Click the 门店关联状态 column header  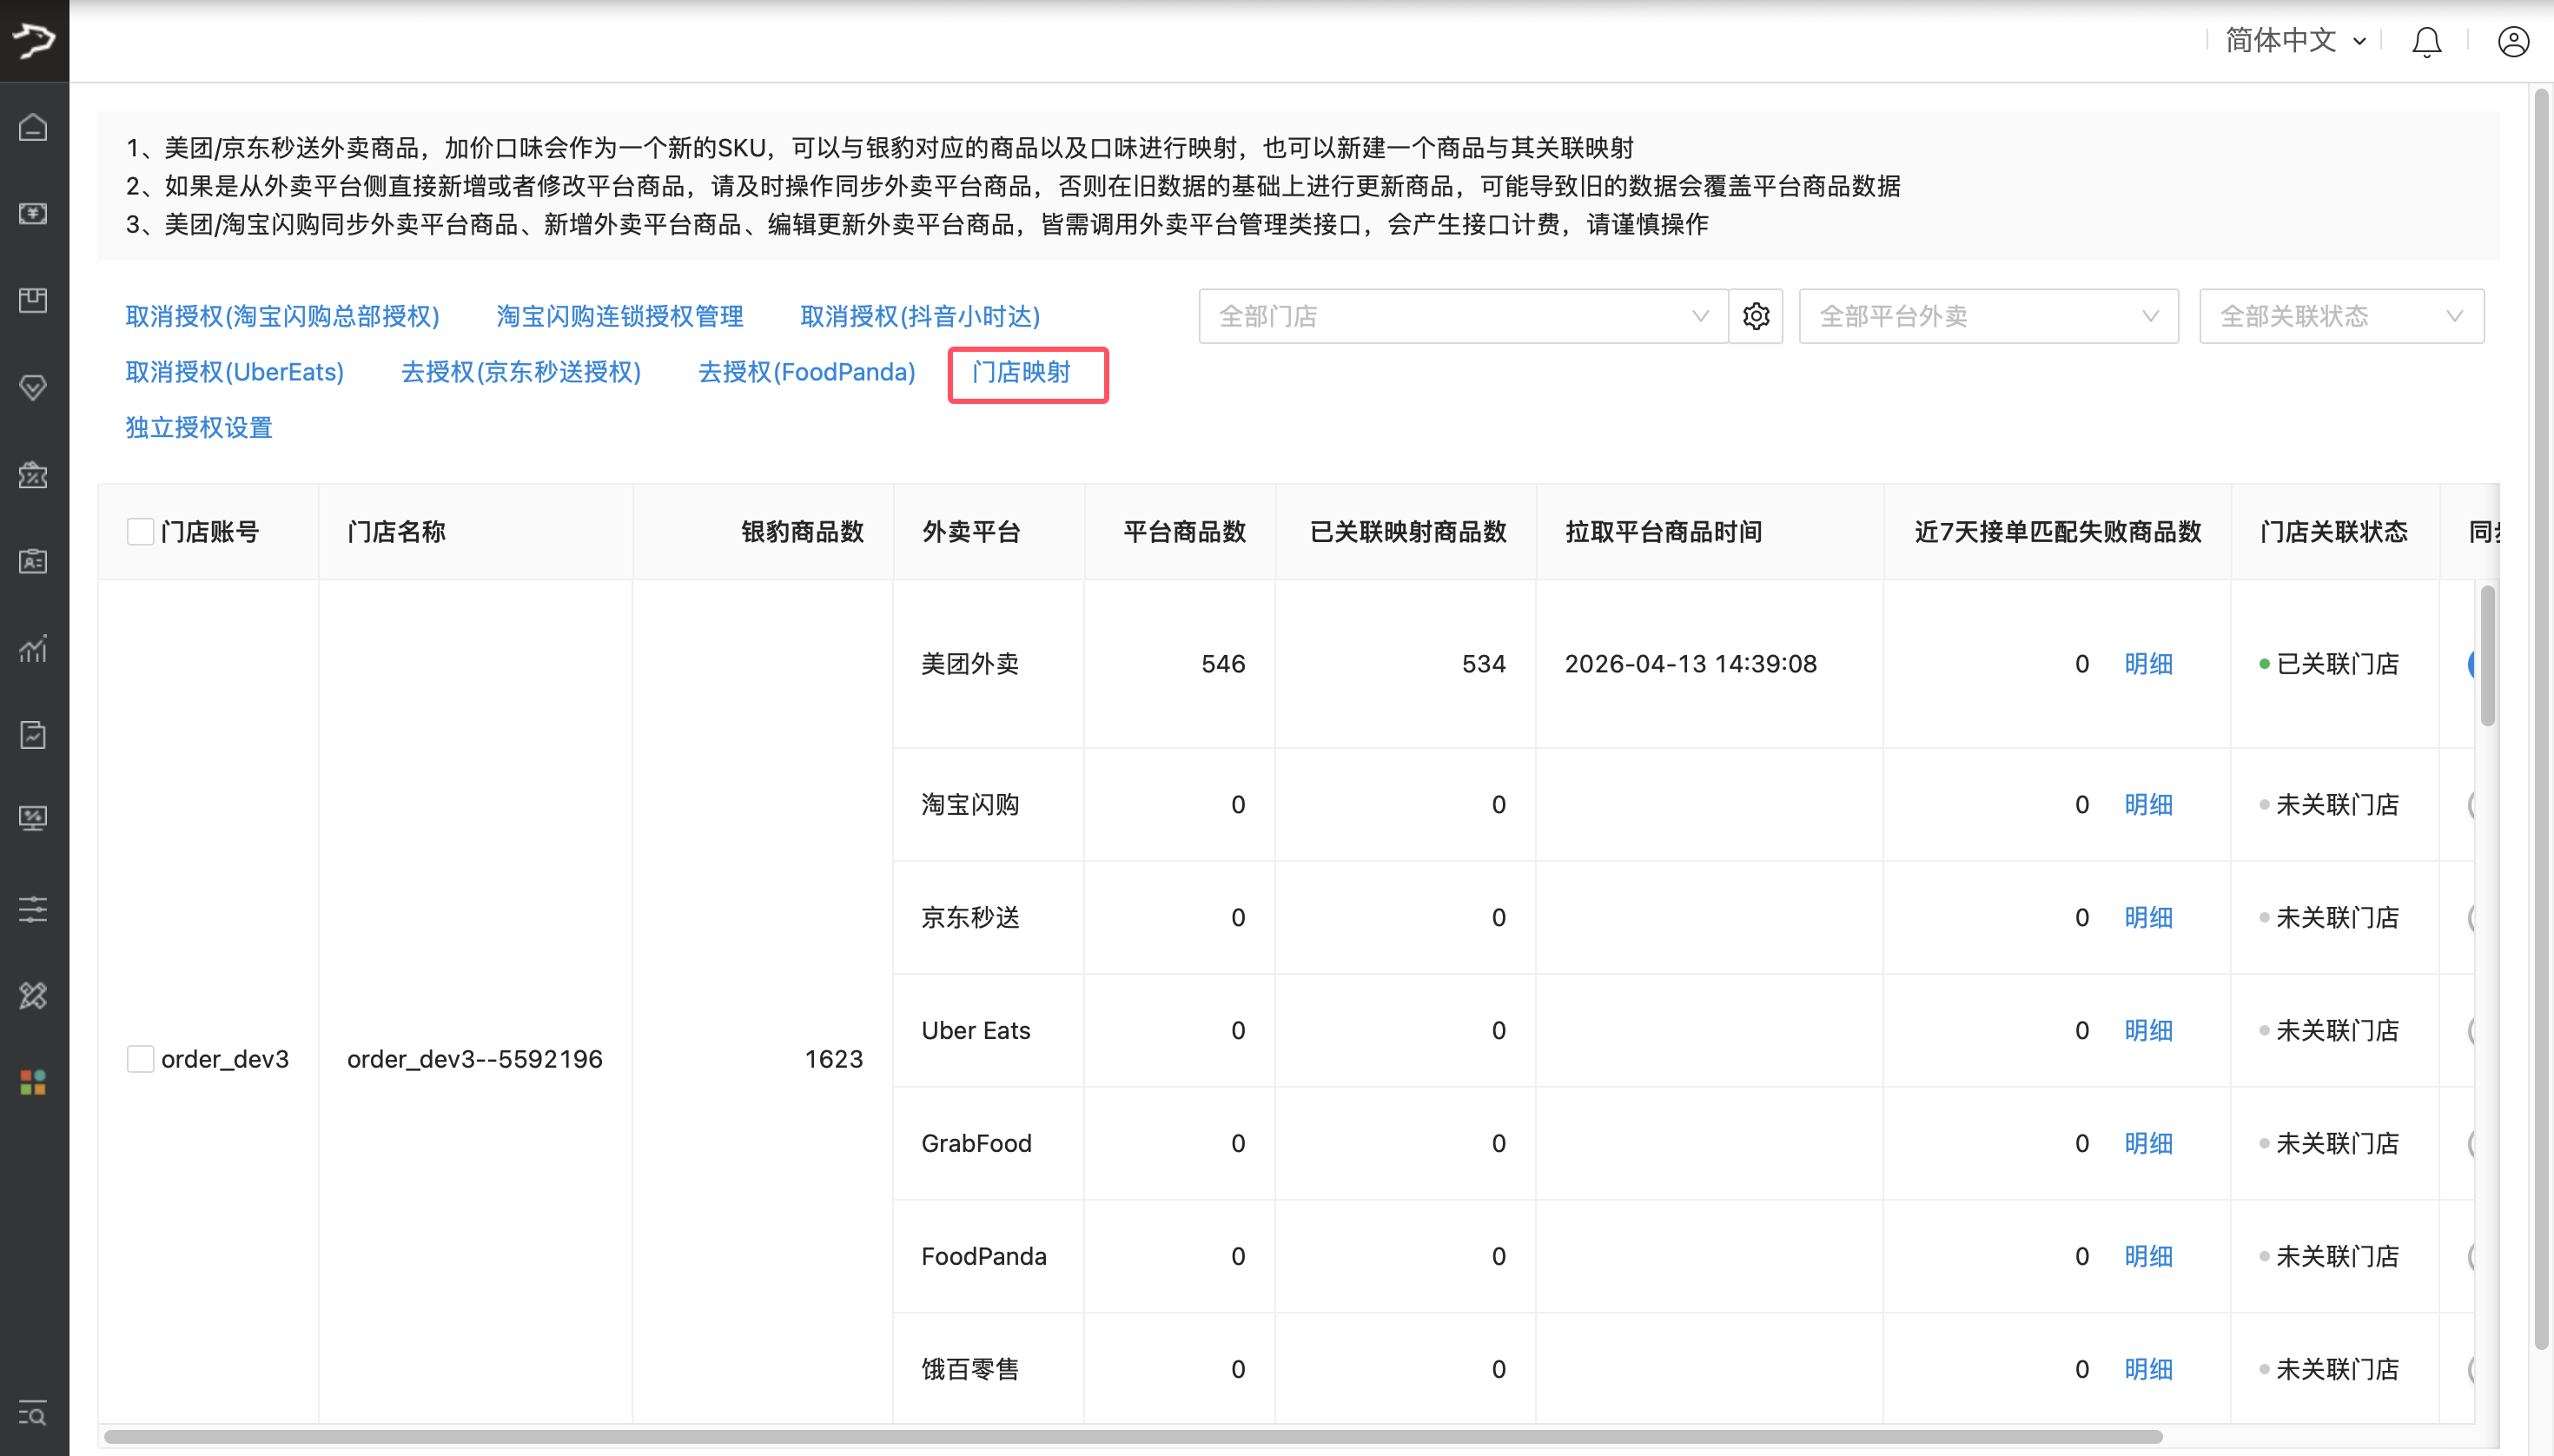point(2334,532)
